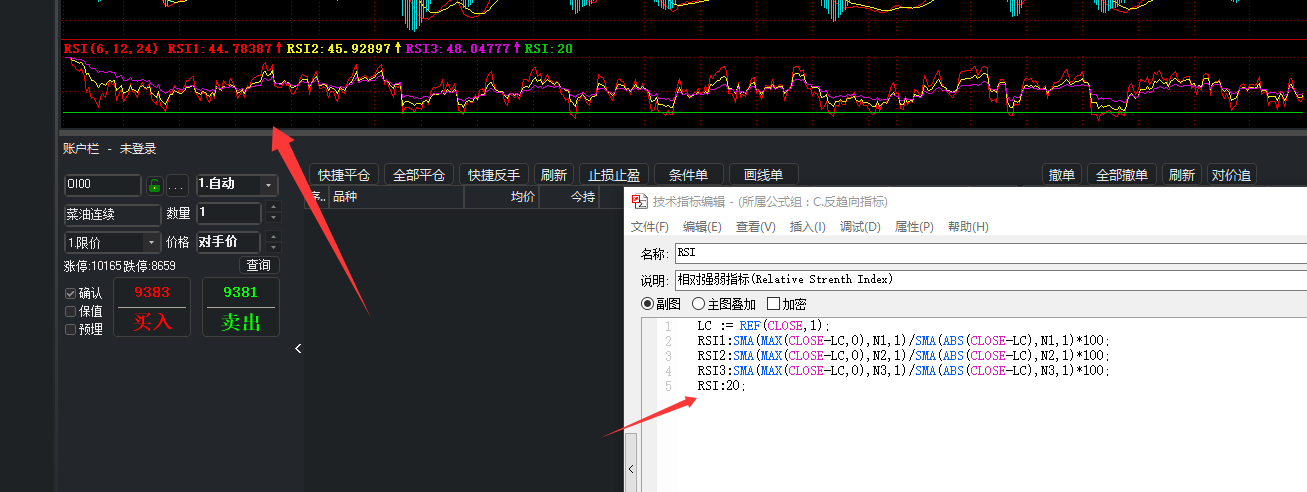The width and height of the screenshot is (1307, 492).
Task: Click the indicator 名称 field containing RSI
Action: [x=990, y=253]
